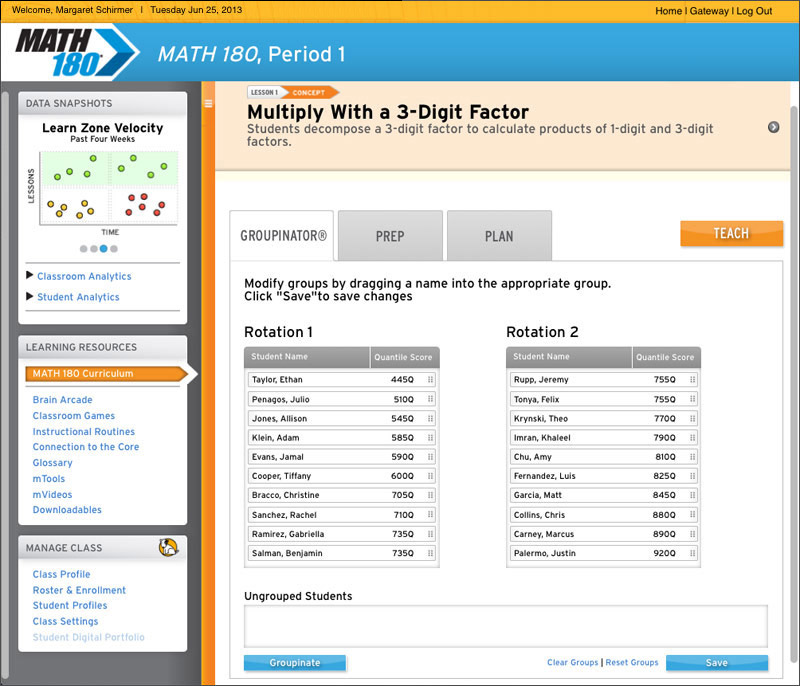Open Connection to the Core link

coord(86,447)
